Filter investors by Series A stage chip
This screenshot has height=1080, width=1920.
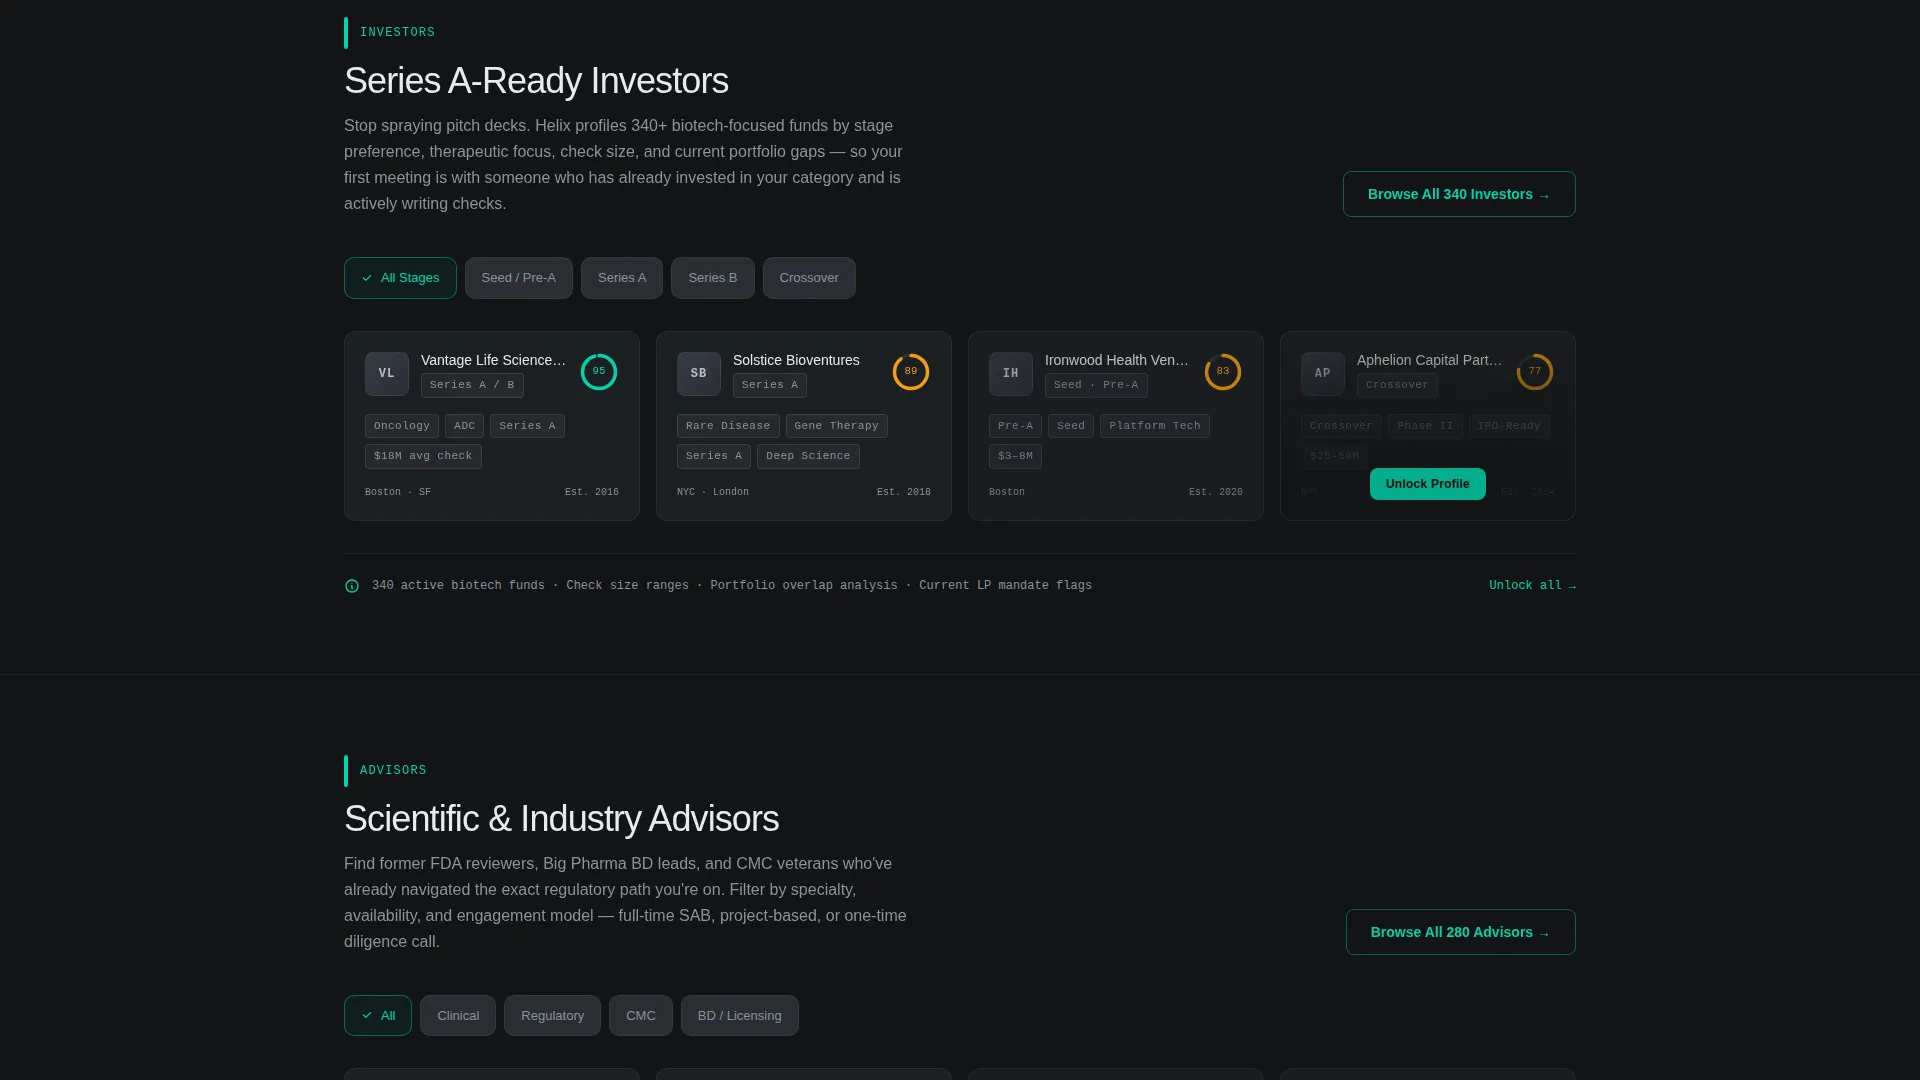(x=622, y=278)
